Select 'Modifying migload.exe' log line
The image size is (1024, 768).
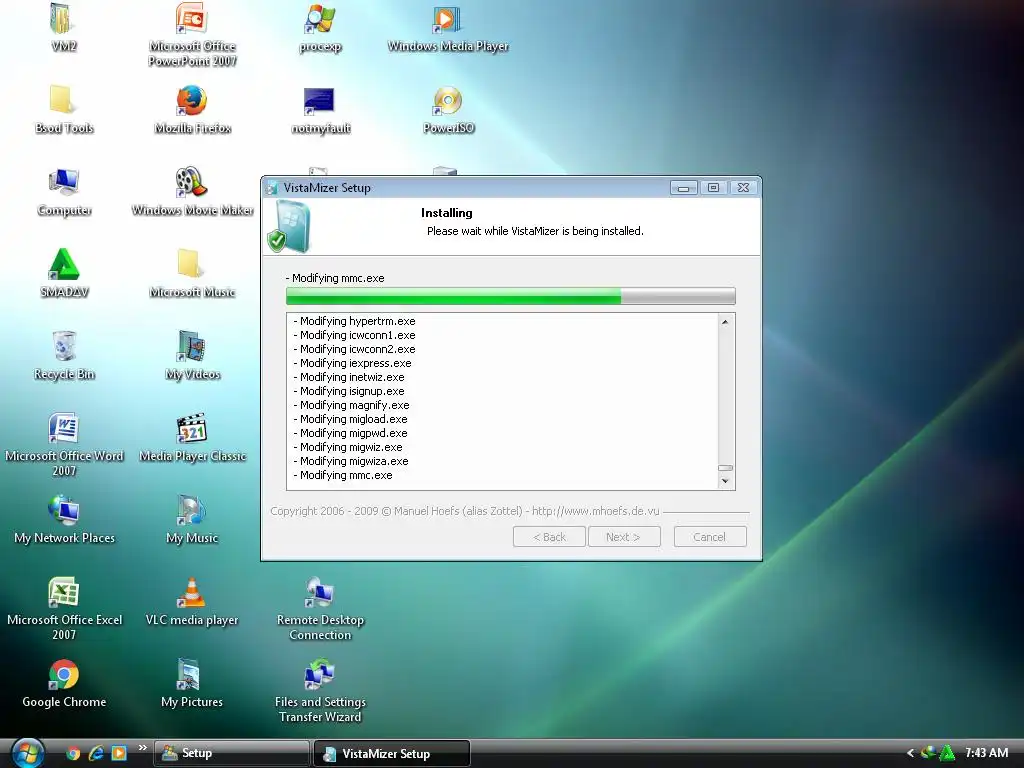pyautogui.click(x=350, y=419)
